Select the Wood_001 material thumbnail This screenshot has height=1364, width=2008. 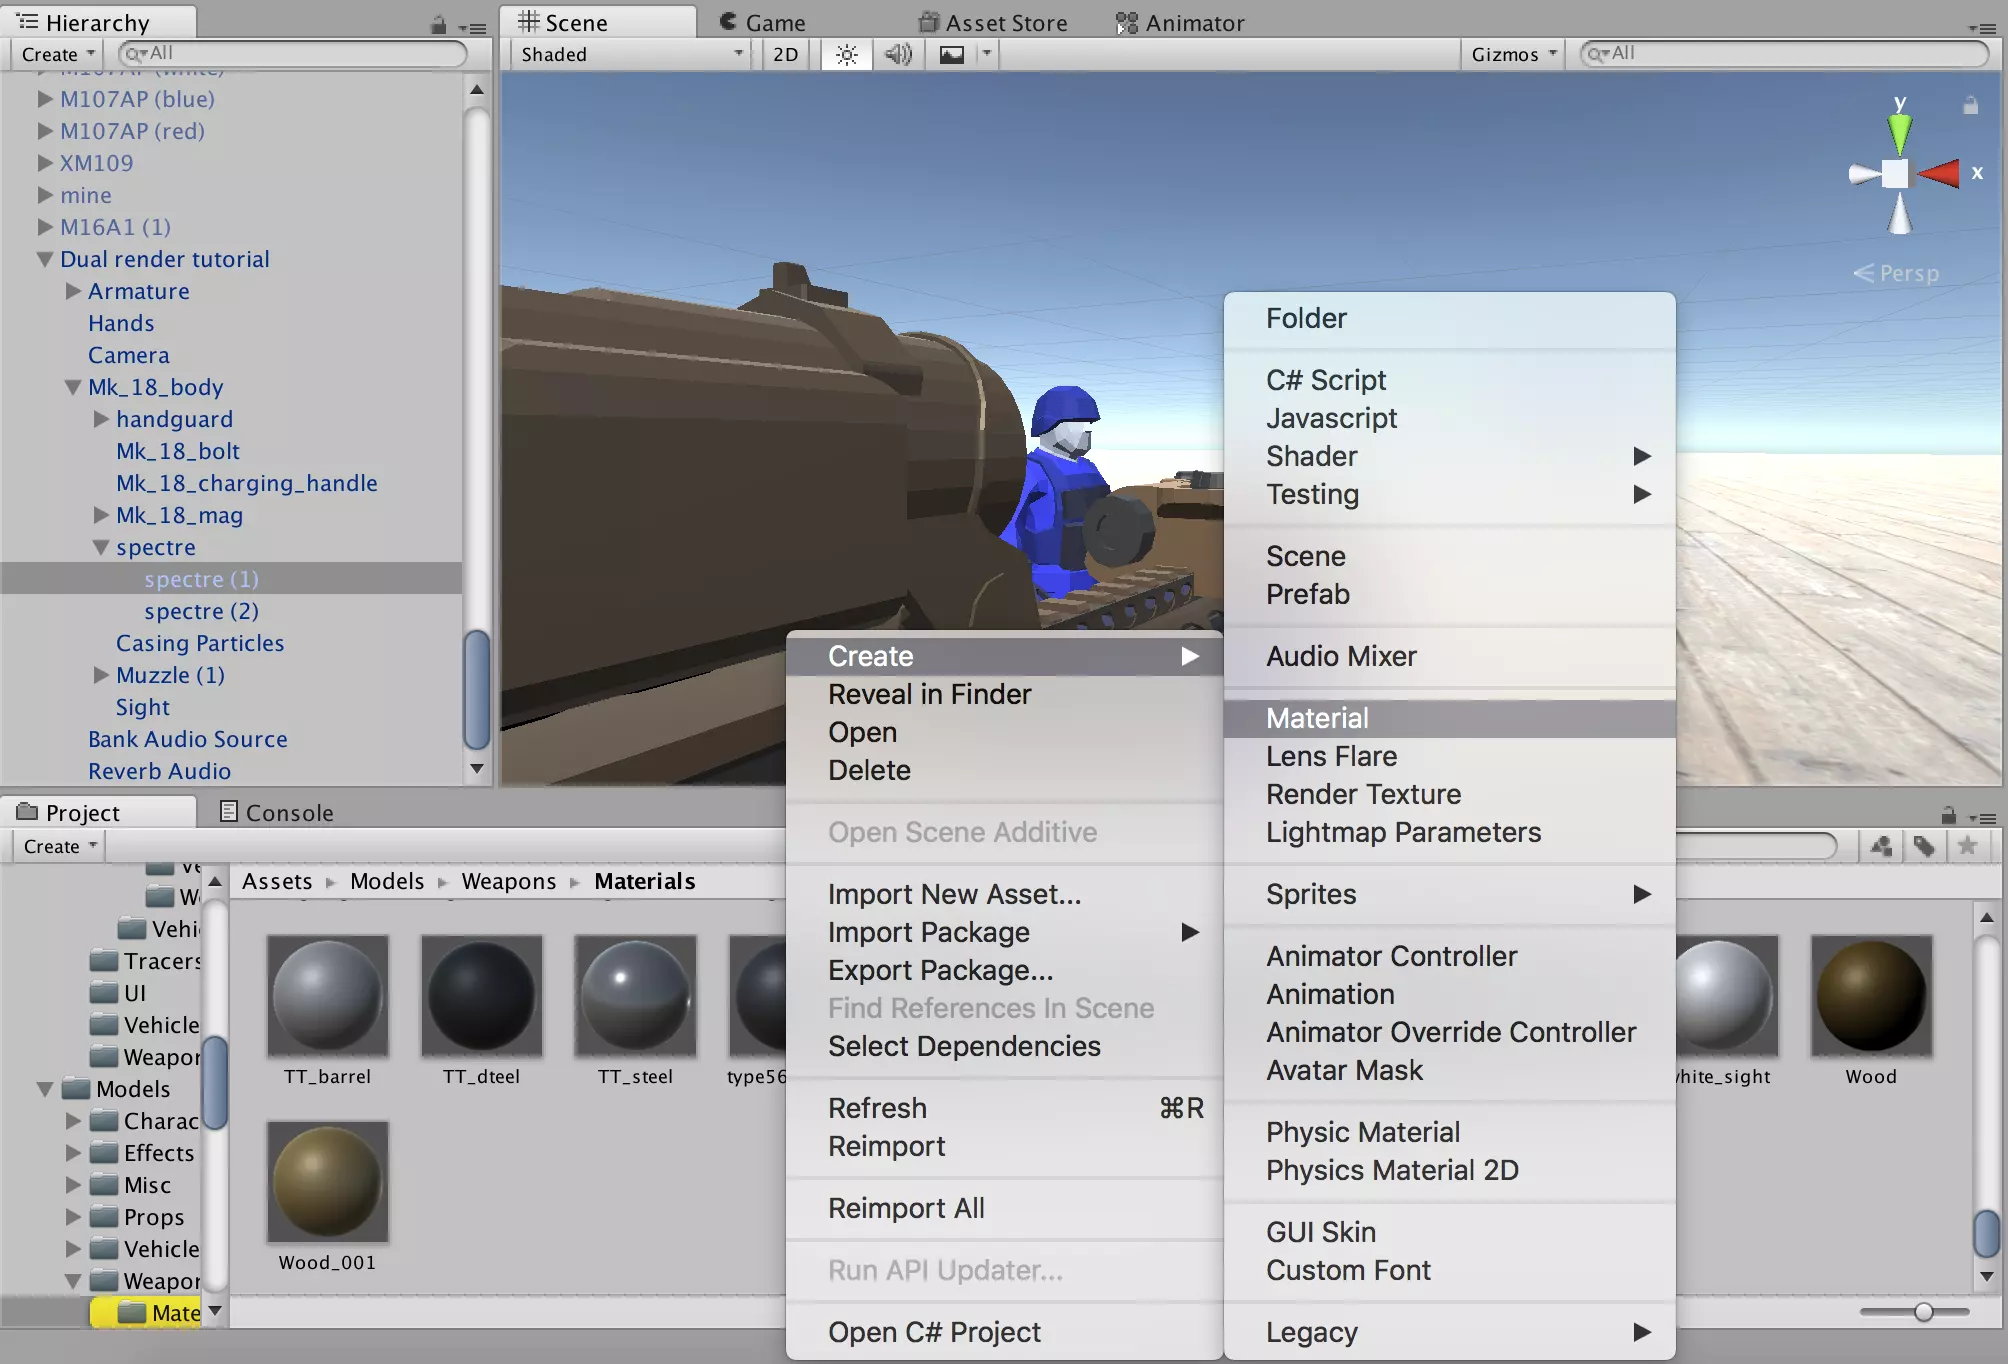coord(327,1182)
